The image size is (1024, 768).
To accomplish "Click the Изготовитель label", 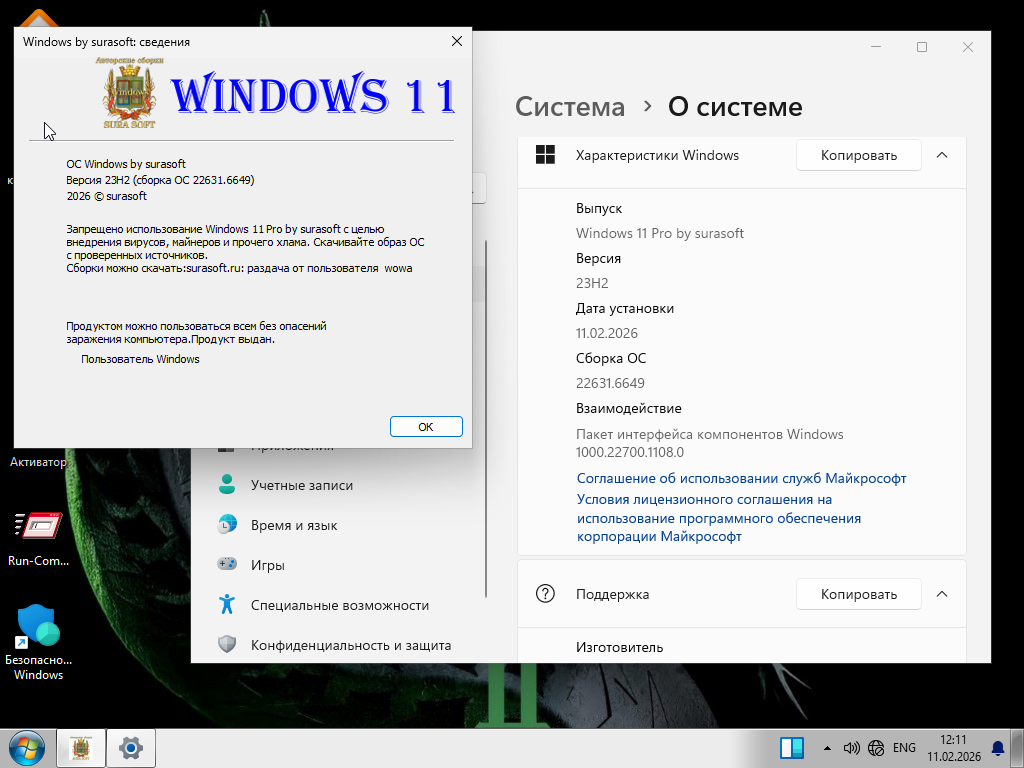I will click(x=619, y=647).
